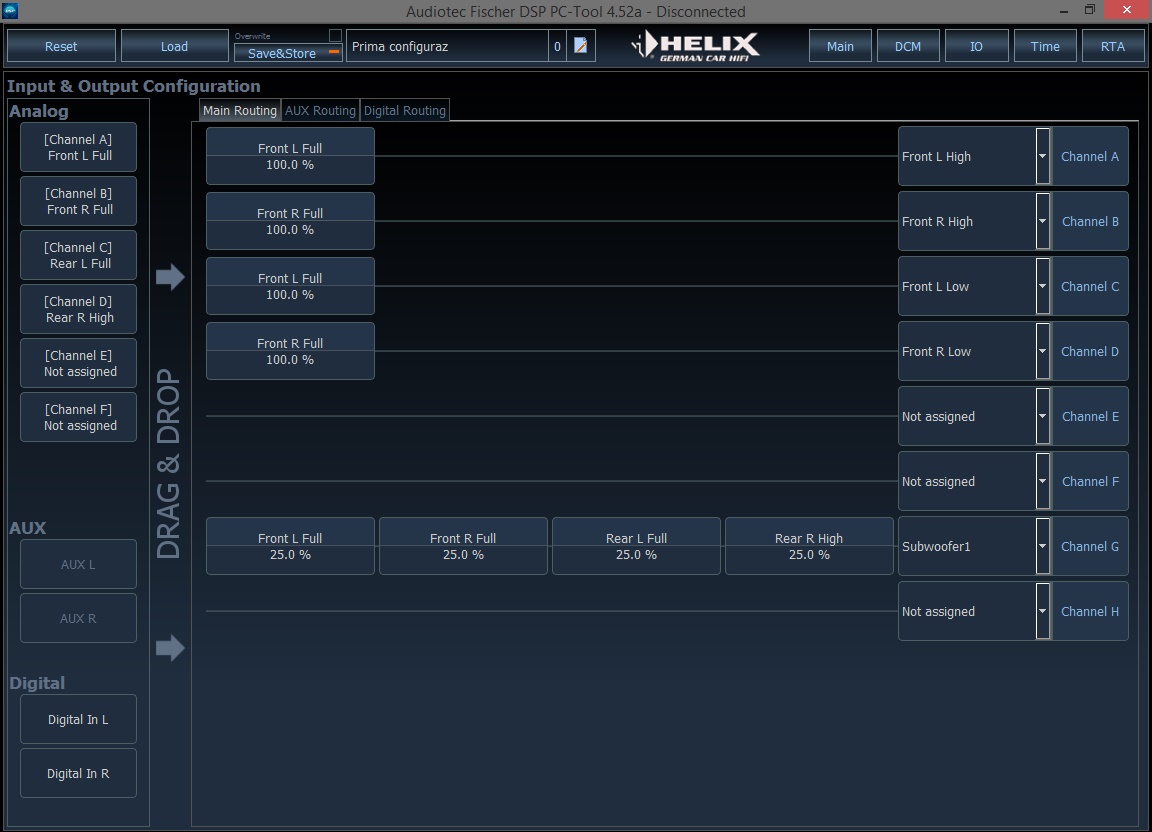
Task: Expand the Channel E Not assigned dropdown
Action: (x=1043, y=416)
